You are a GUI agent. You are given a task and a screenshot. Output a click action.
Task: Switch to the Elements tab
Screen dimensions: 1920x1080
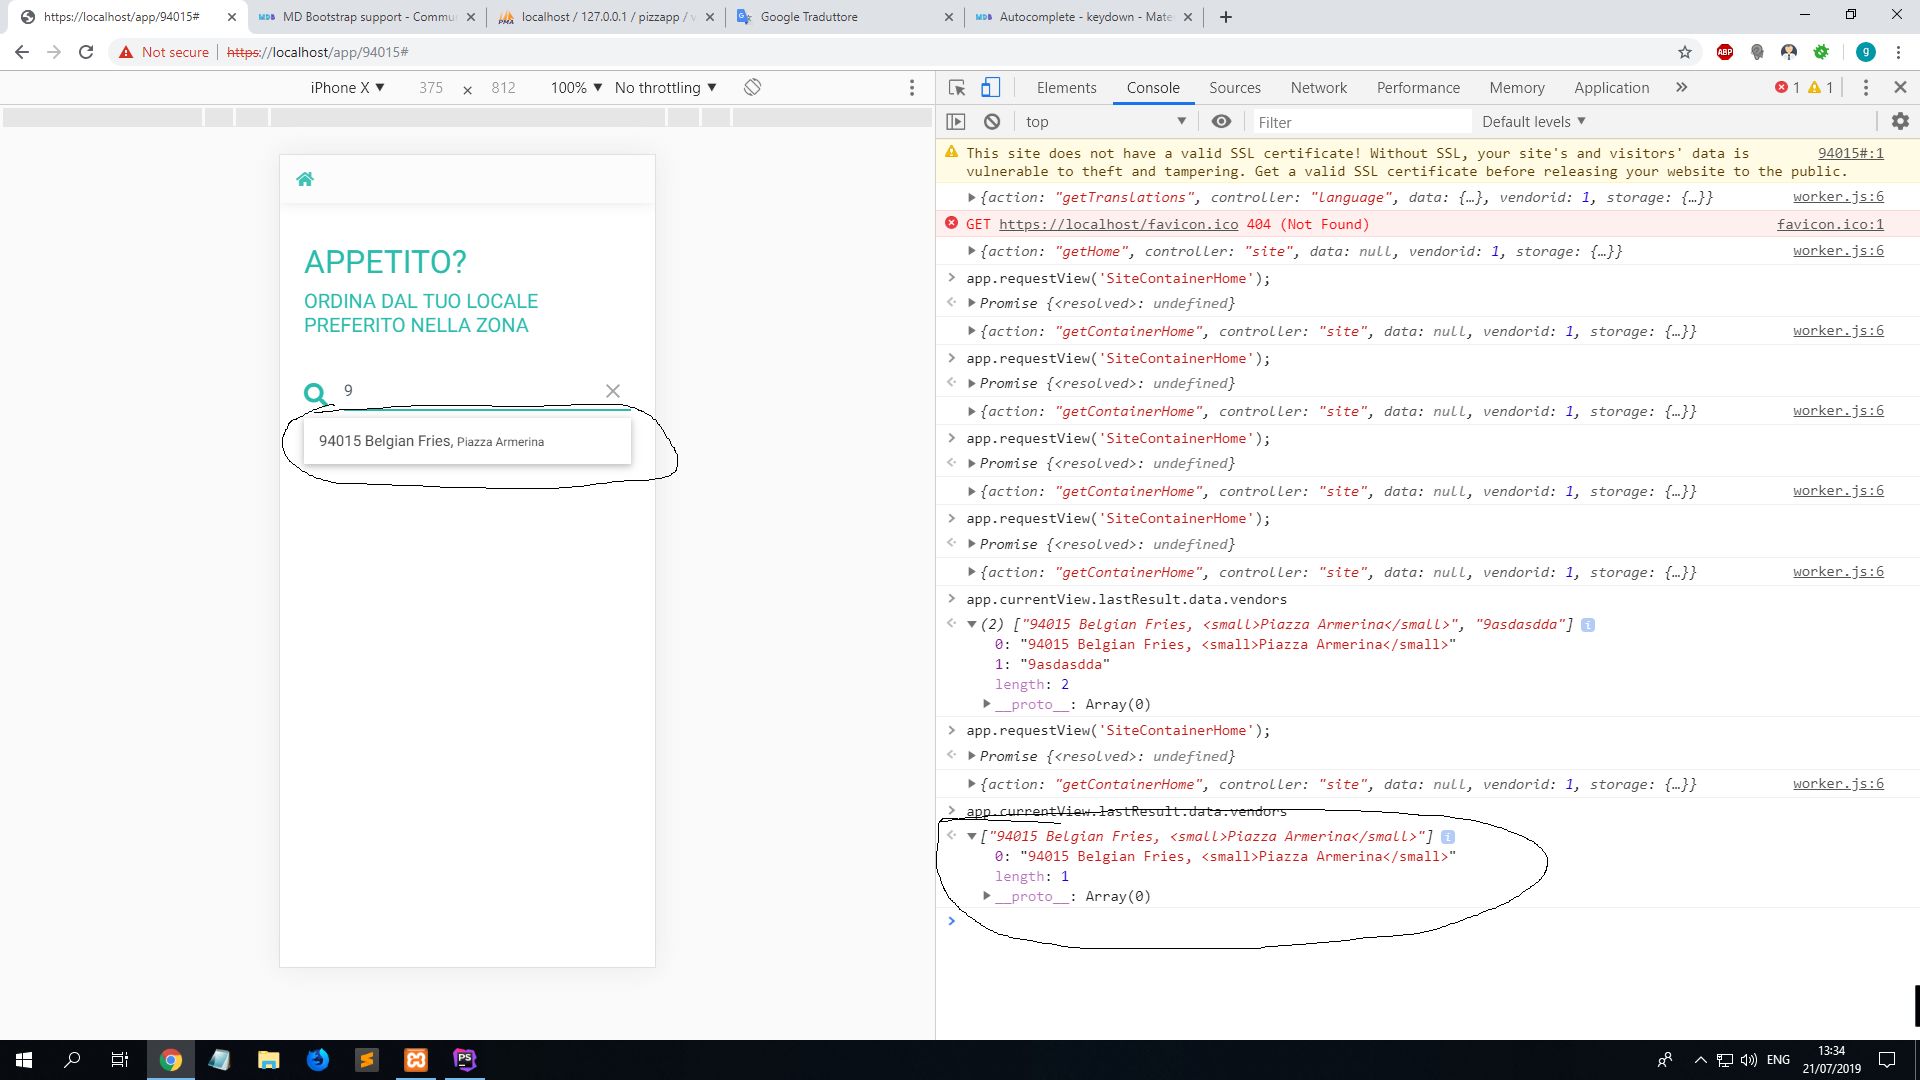coord(1066,88)
